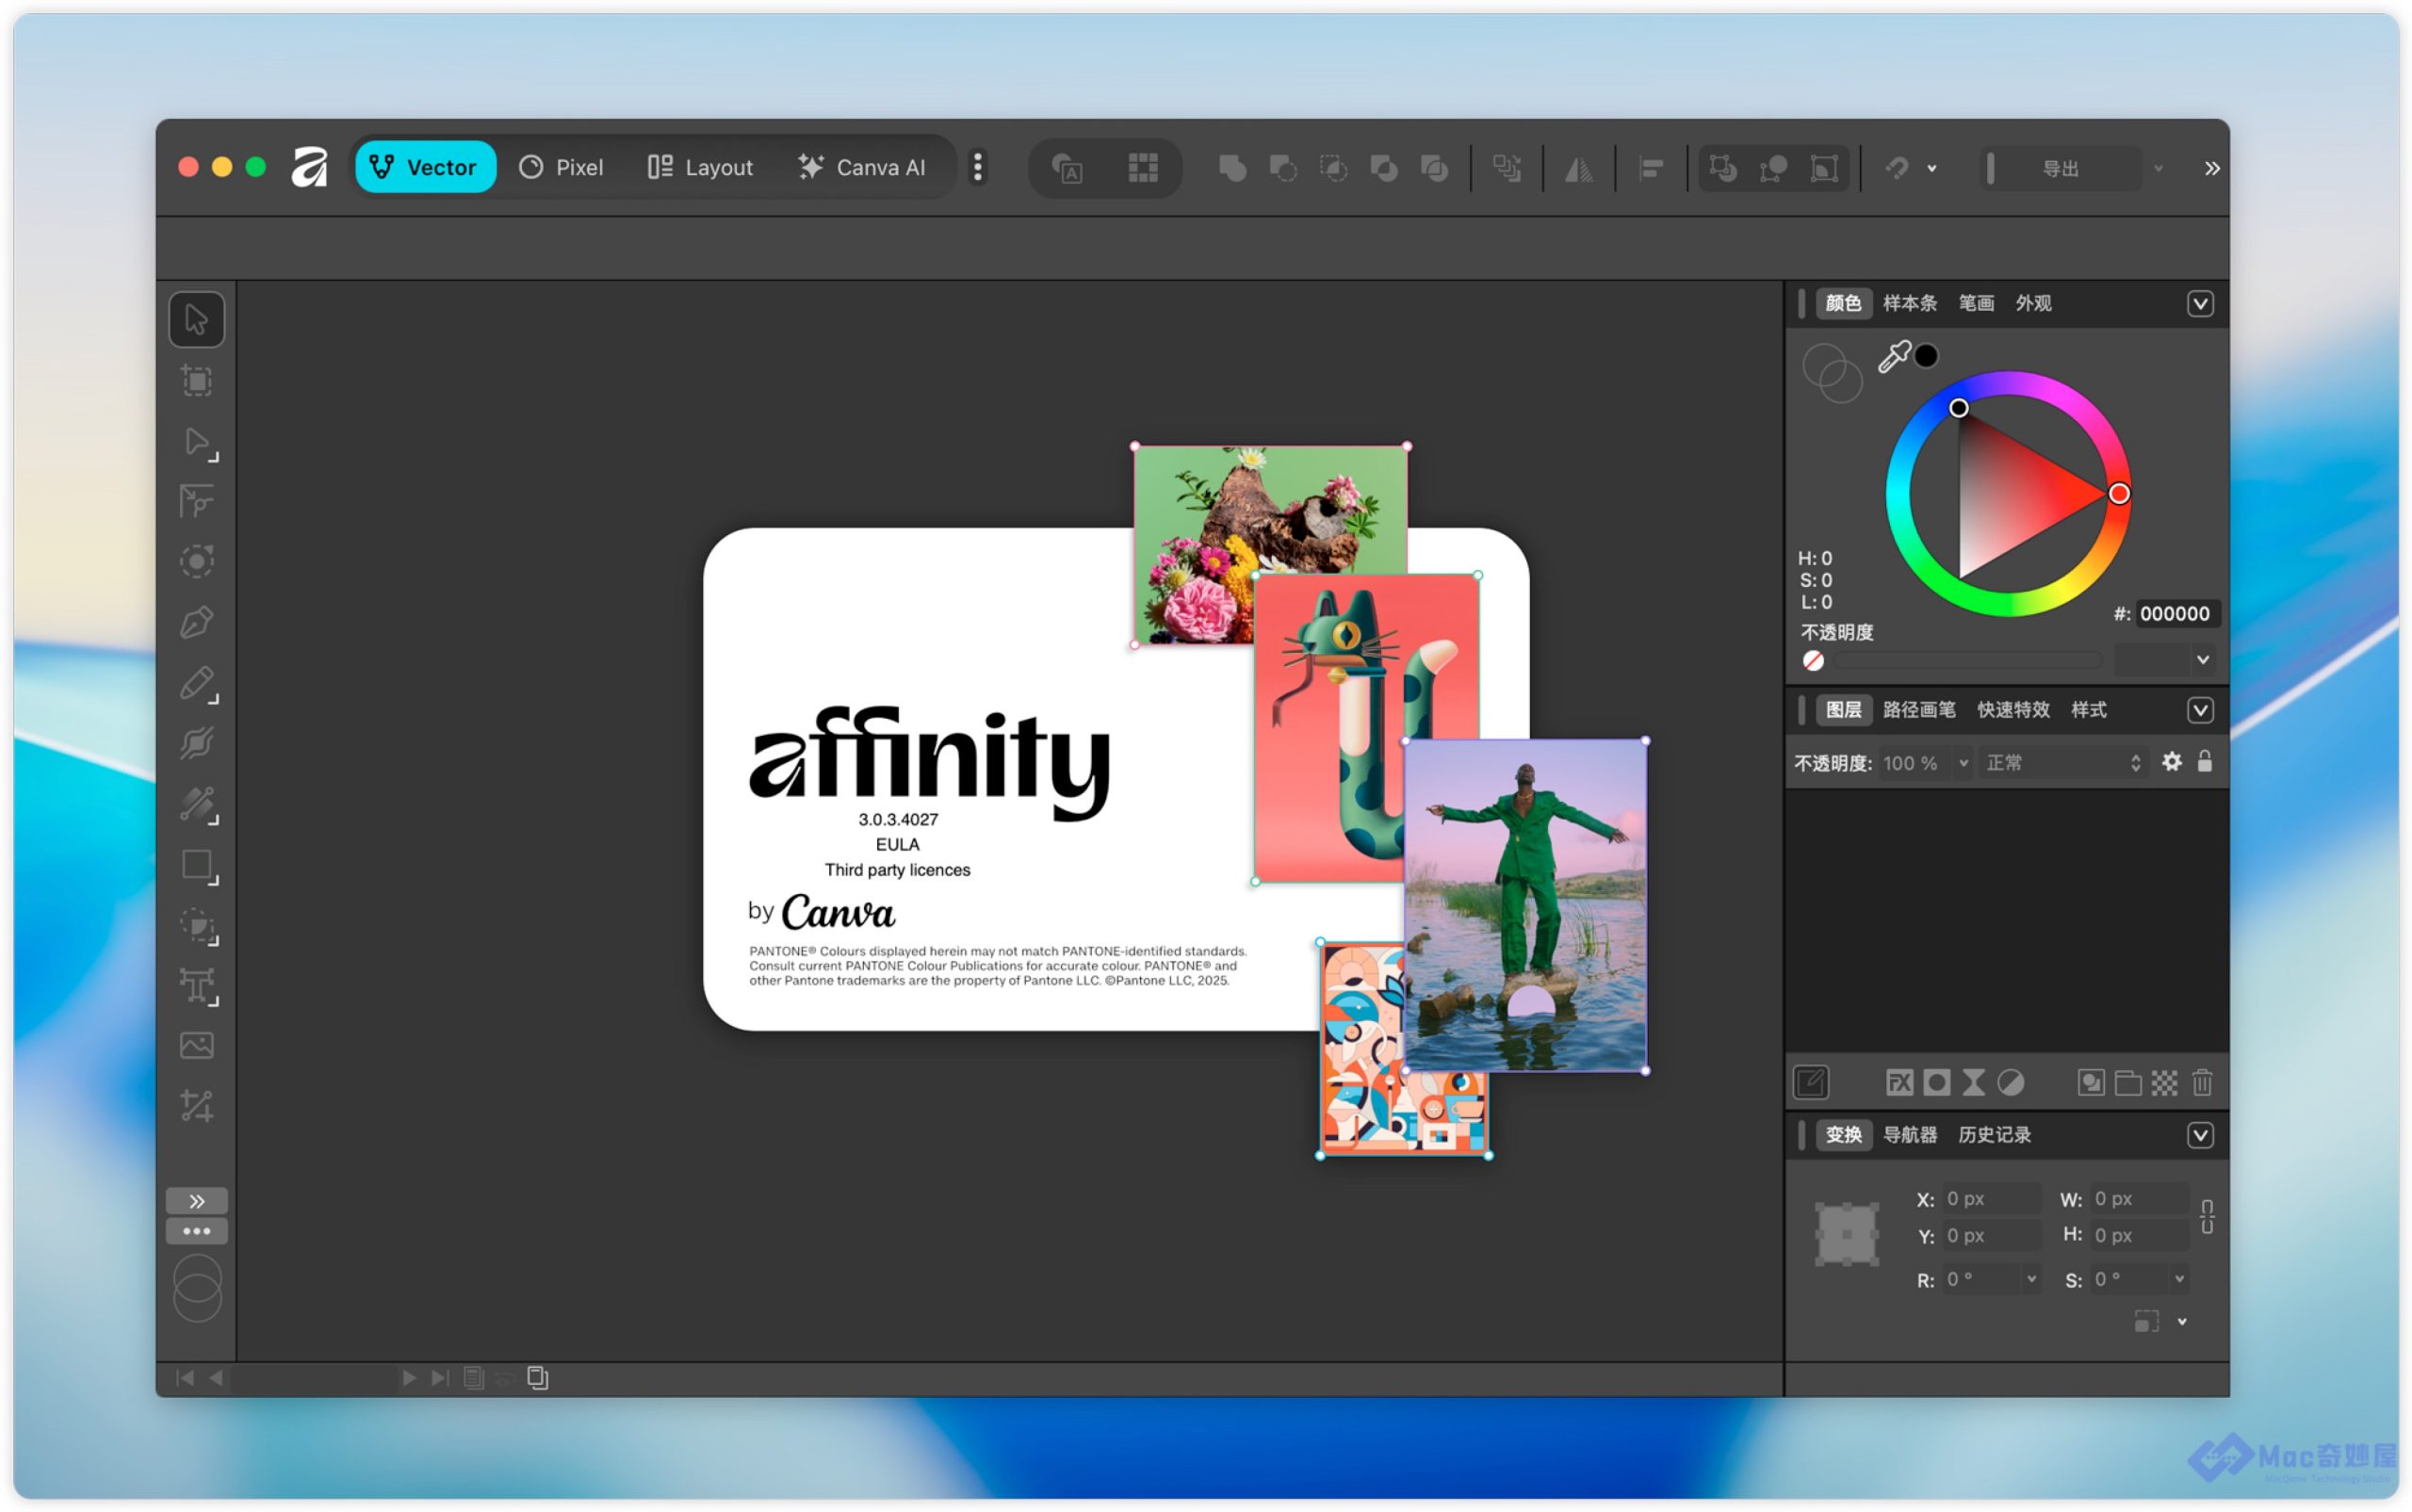Toggle the layer lock icon

tap(2205, 763)
